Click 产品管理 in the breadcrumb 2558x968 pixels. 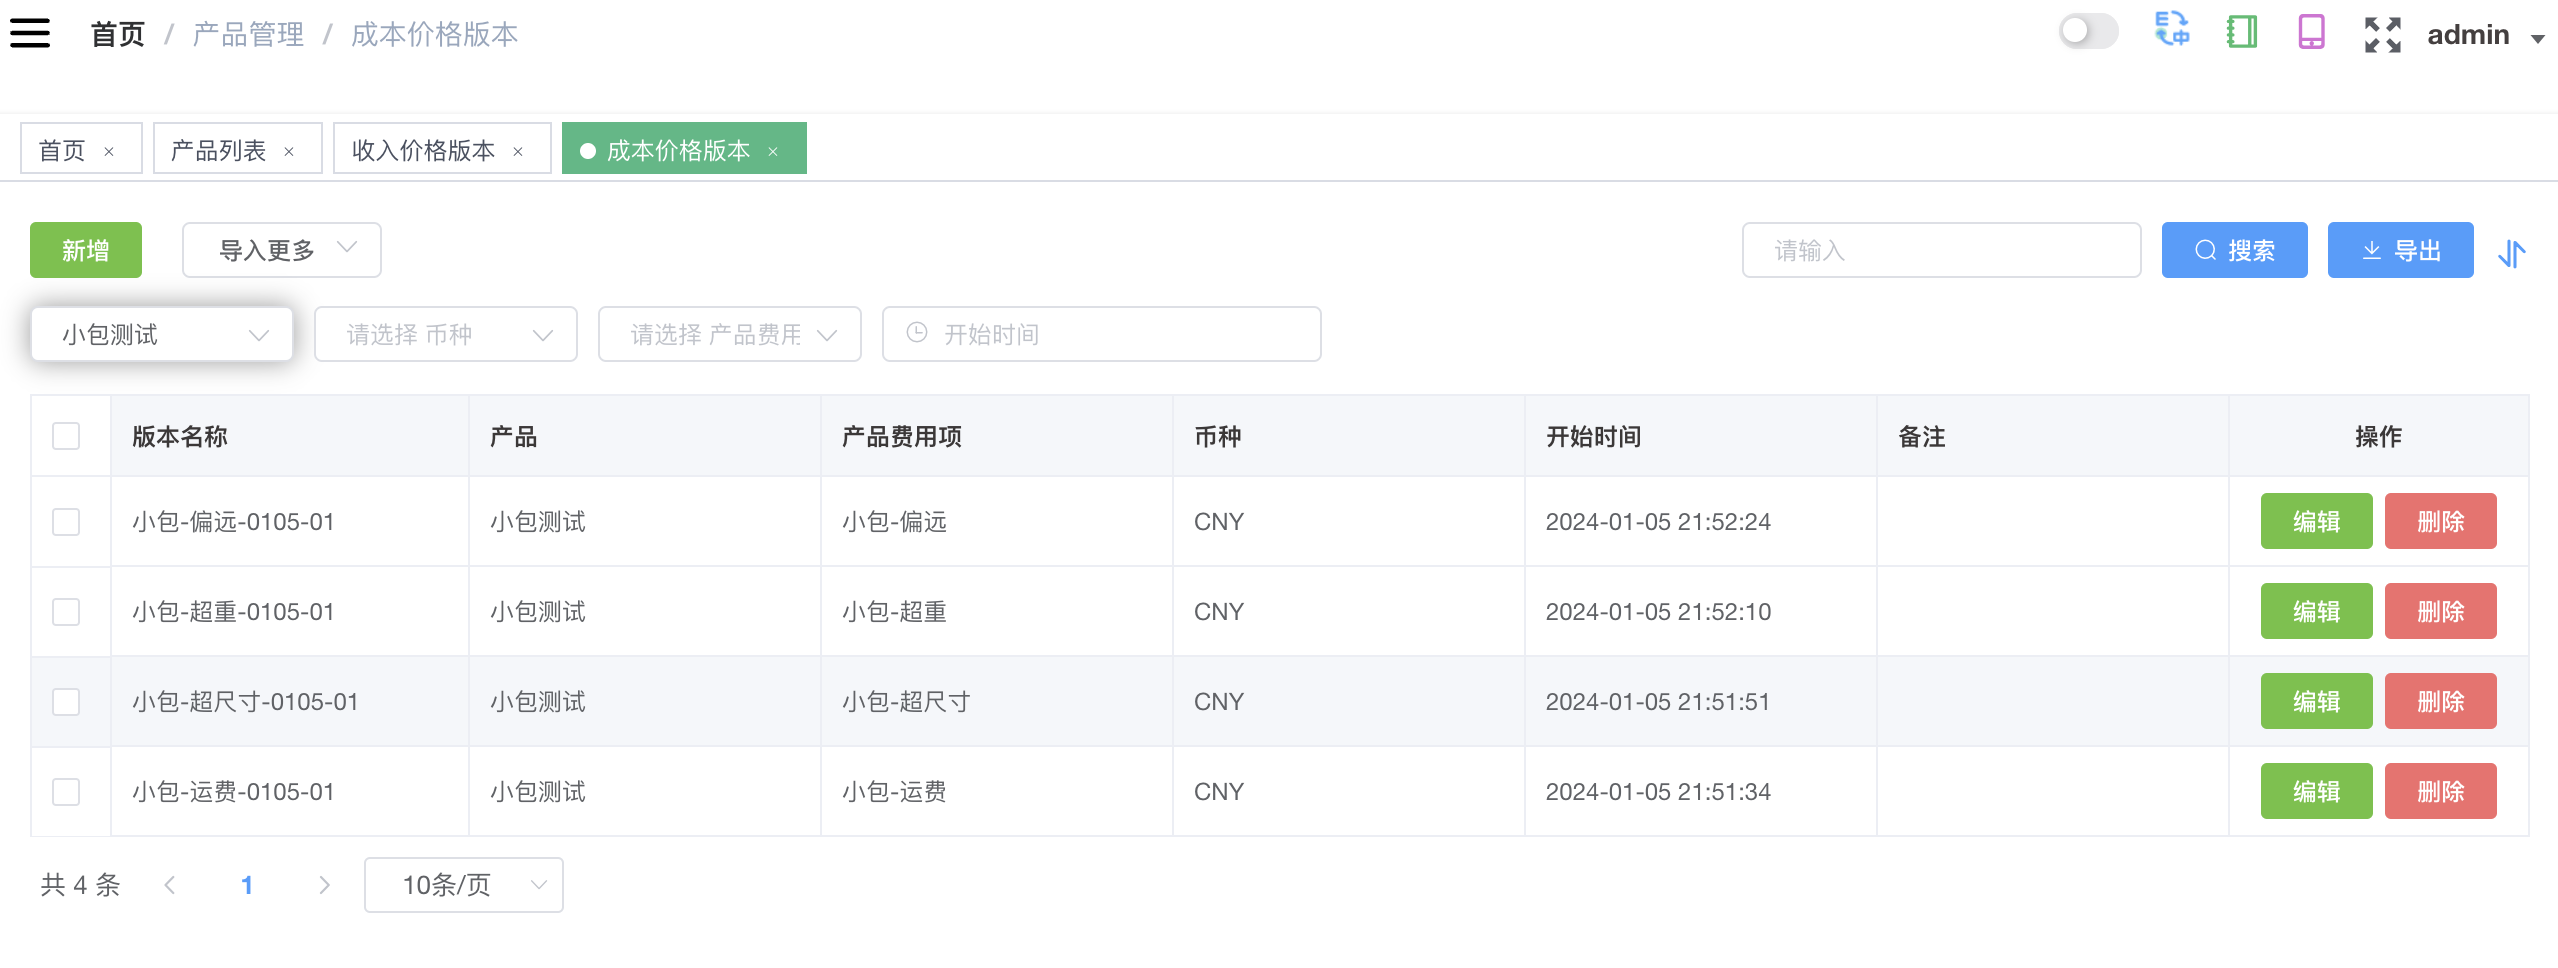tap(248, 35)
